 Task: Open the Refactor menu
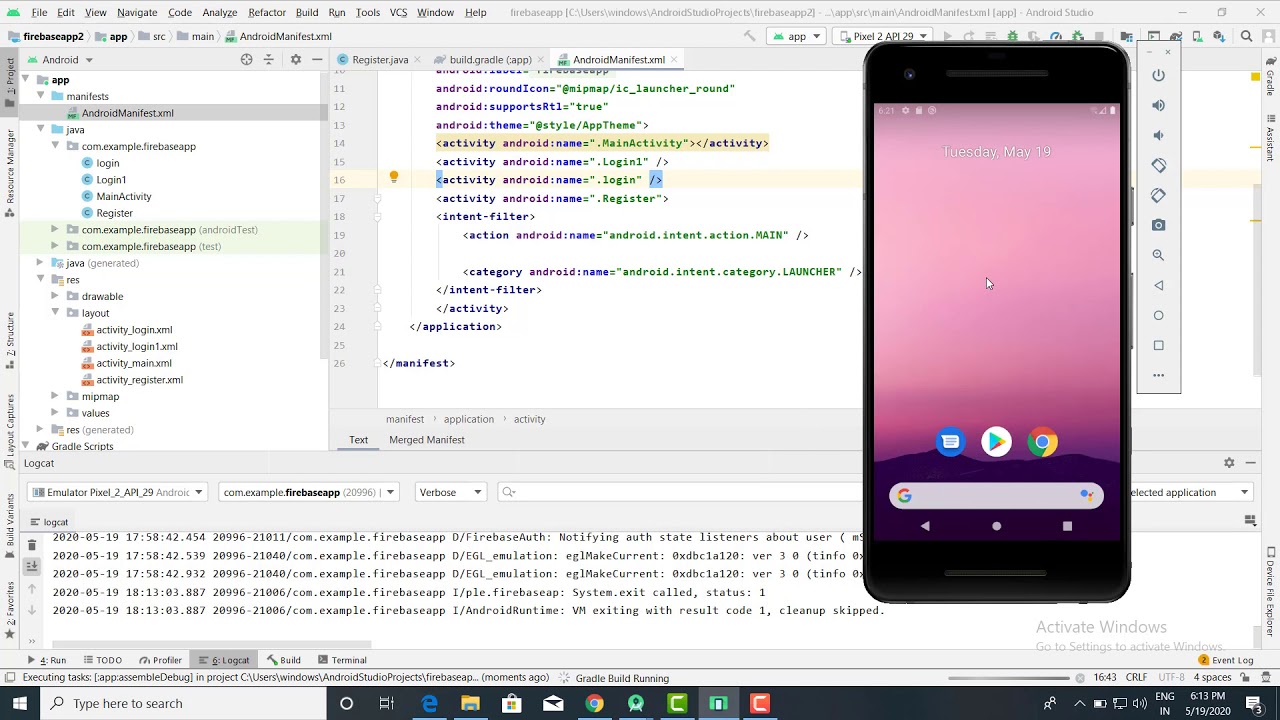[x=267, y=12]
